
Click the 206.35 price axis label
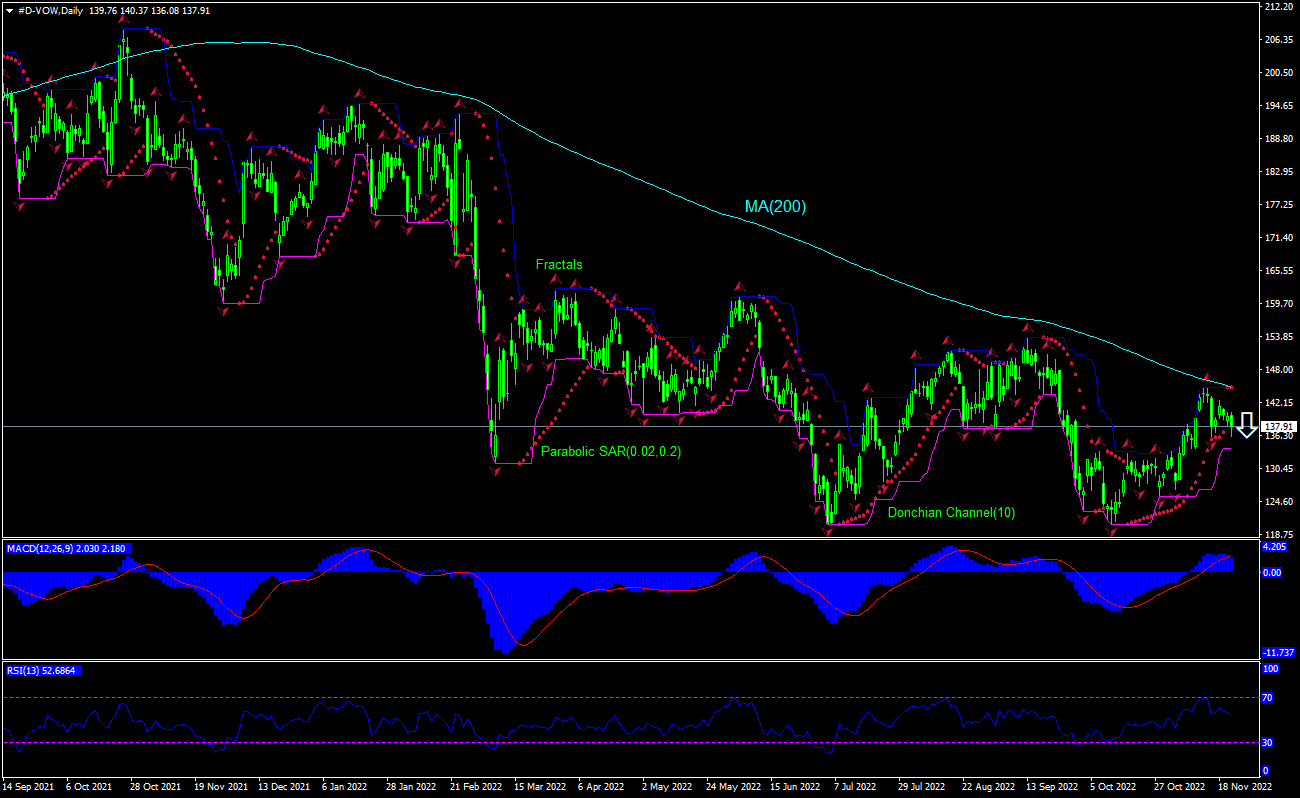[1277, 40]
